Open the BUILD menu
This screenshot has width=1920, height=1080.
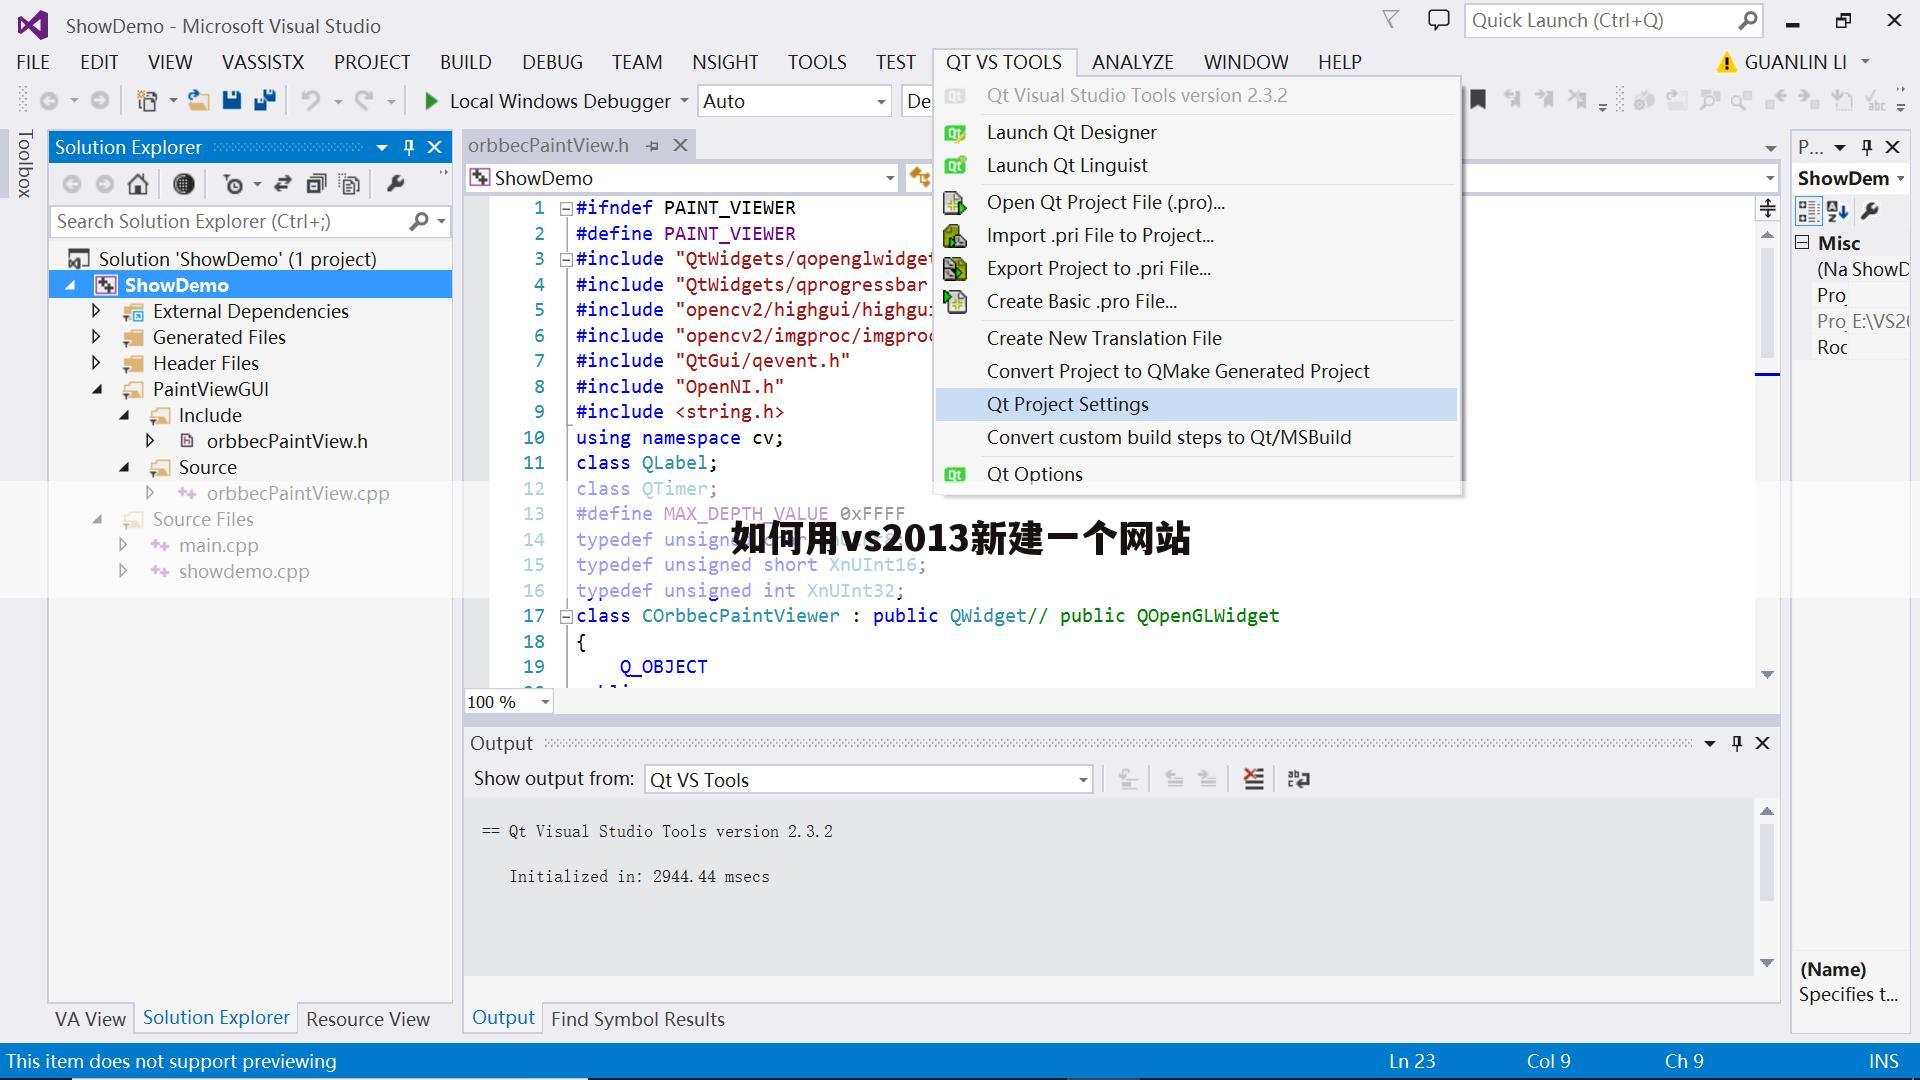pyautogui.click(x=466, y=62)
